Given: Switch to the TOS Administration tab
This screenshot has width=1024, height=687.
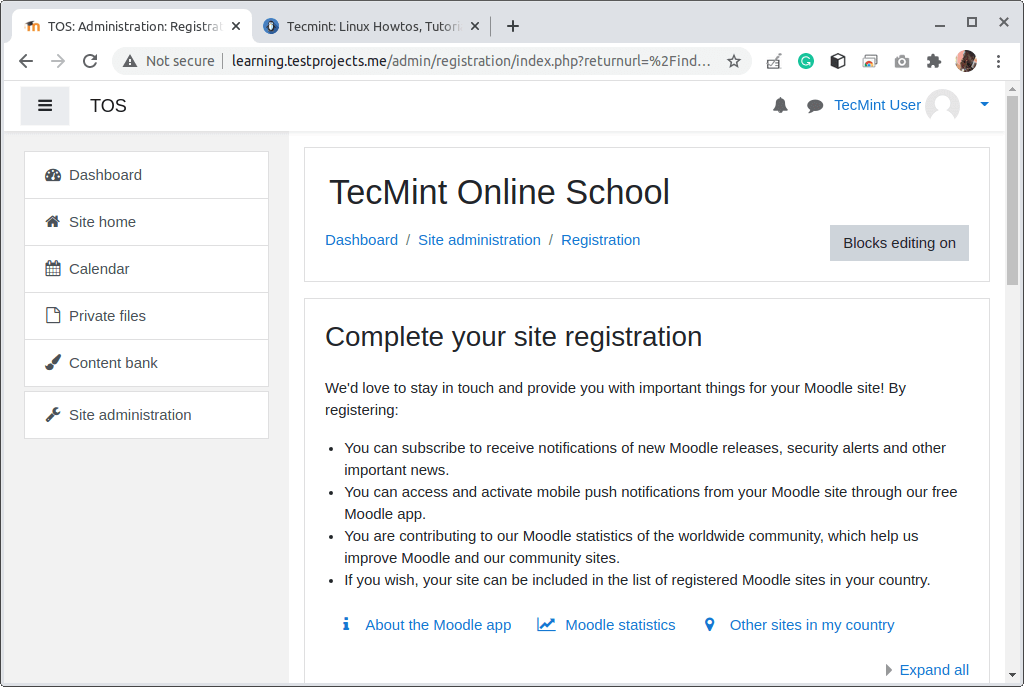Looking at the screenshot, I should [131, 26].
